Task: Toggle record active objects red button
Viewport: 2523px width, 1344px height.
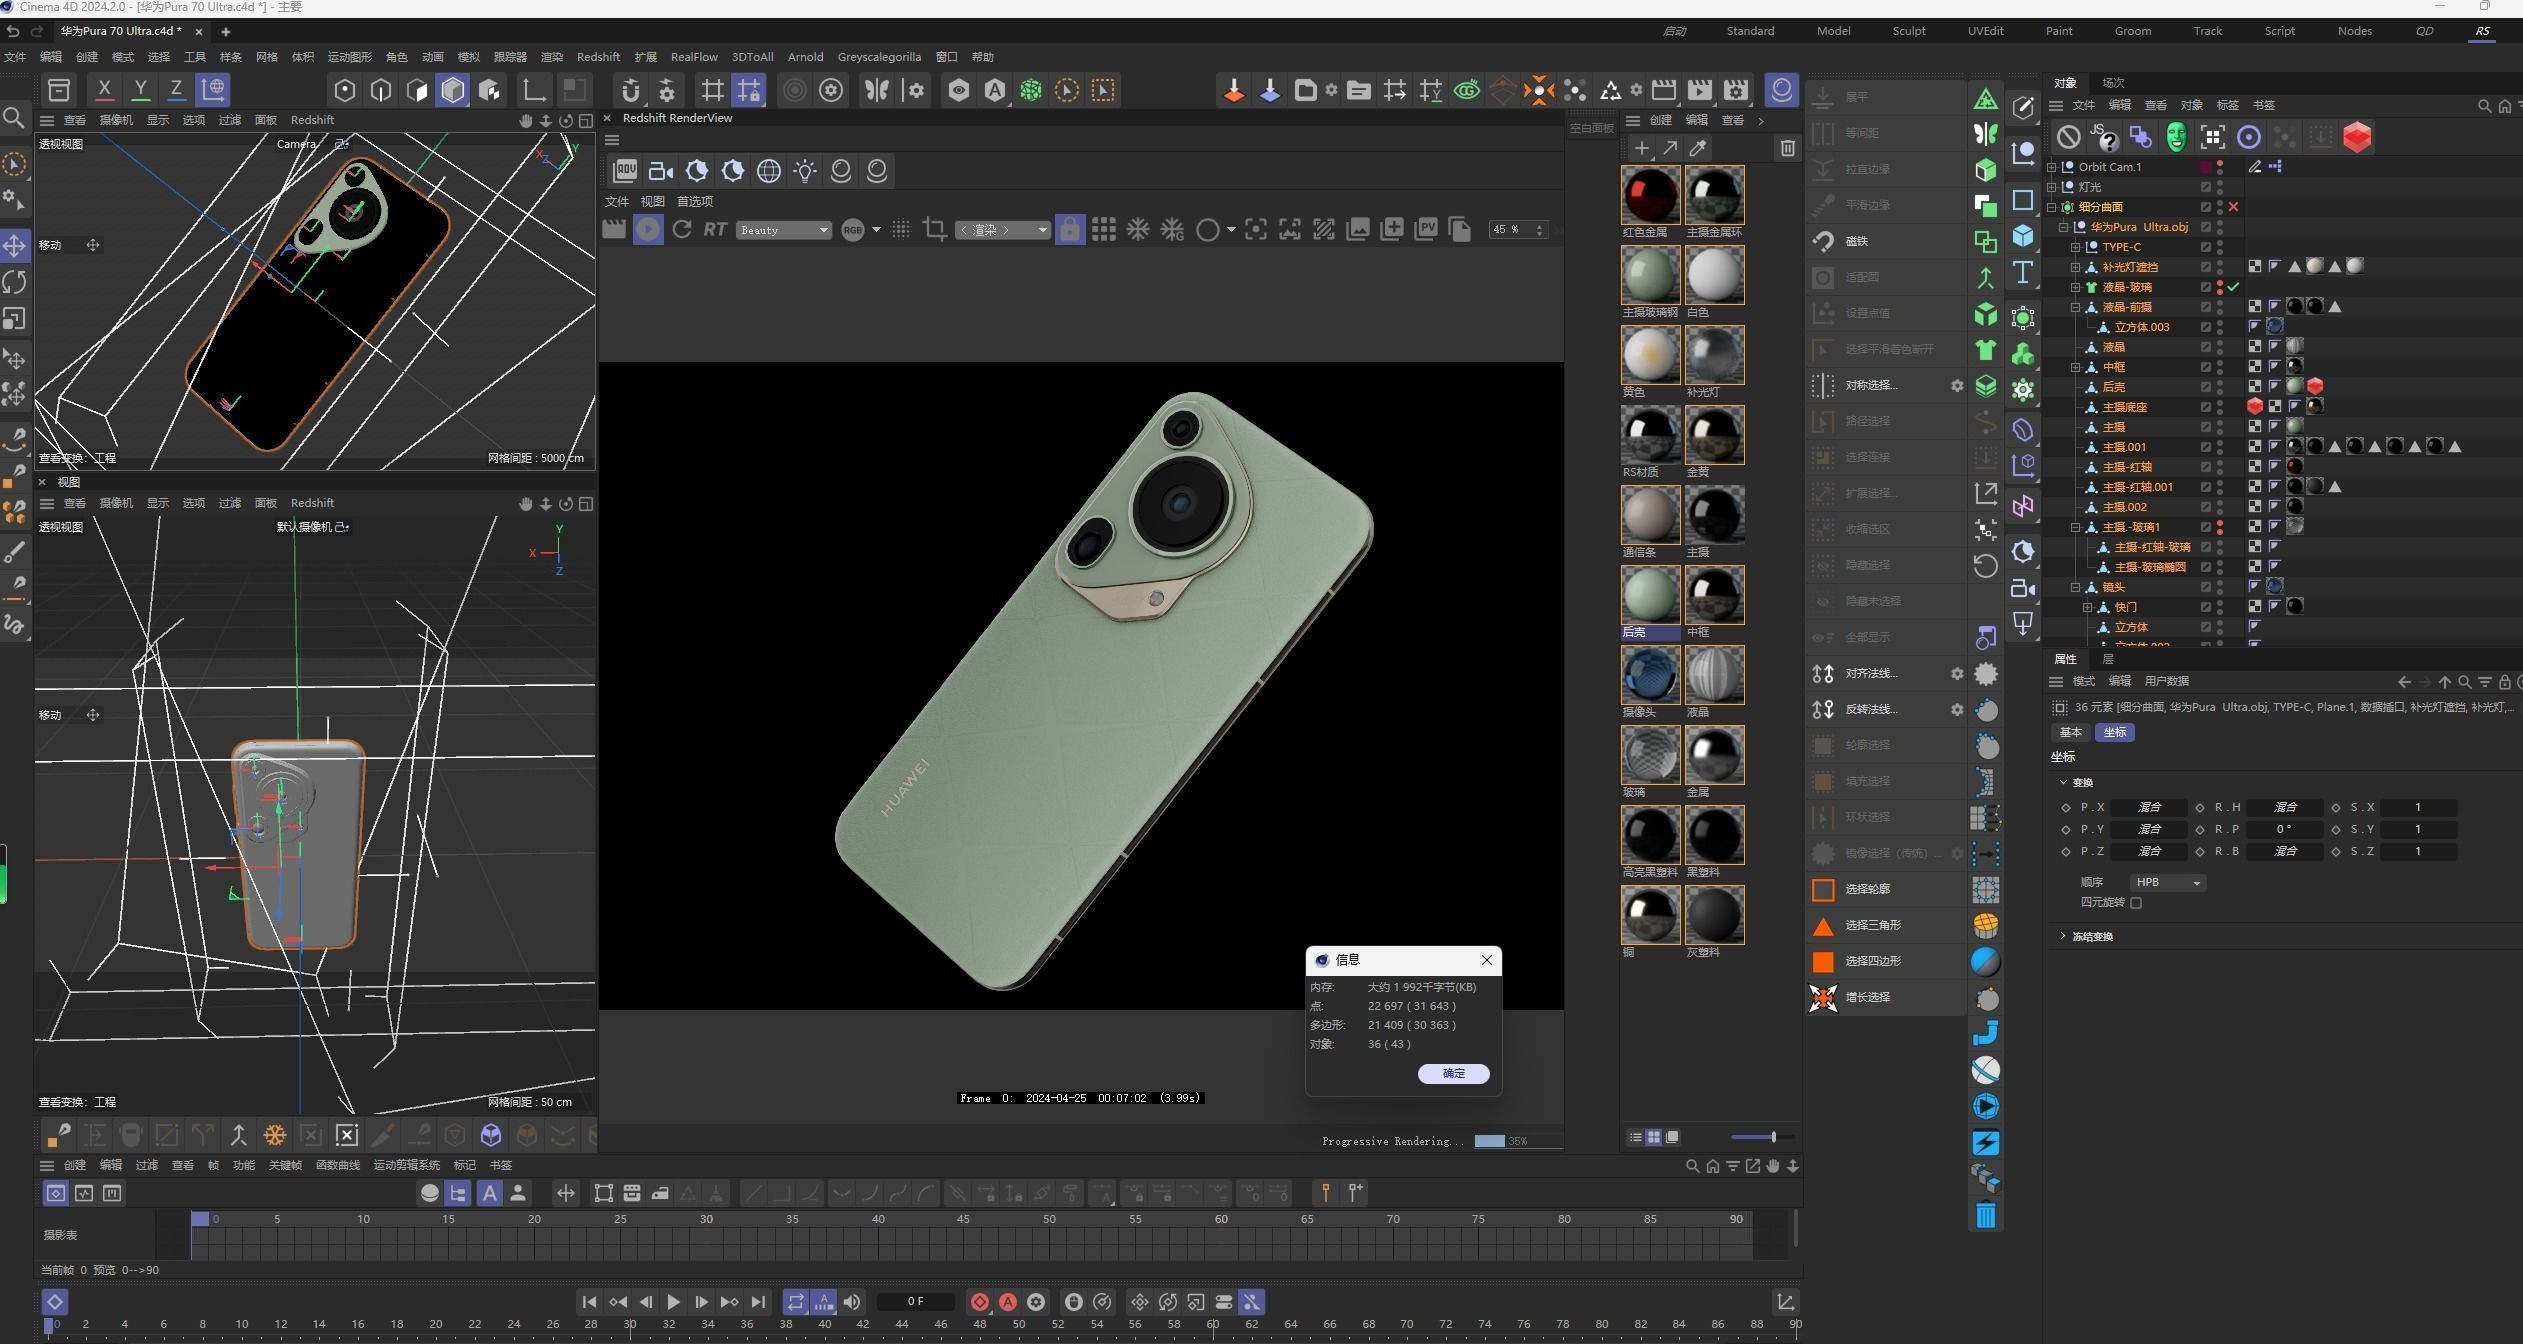Action: (980, 1302)
